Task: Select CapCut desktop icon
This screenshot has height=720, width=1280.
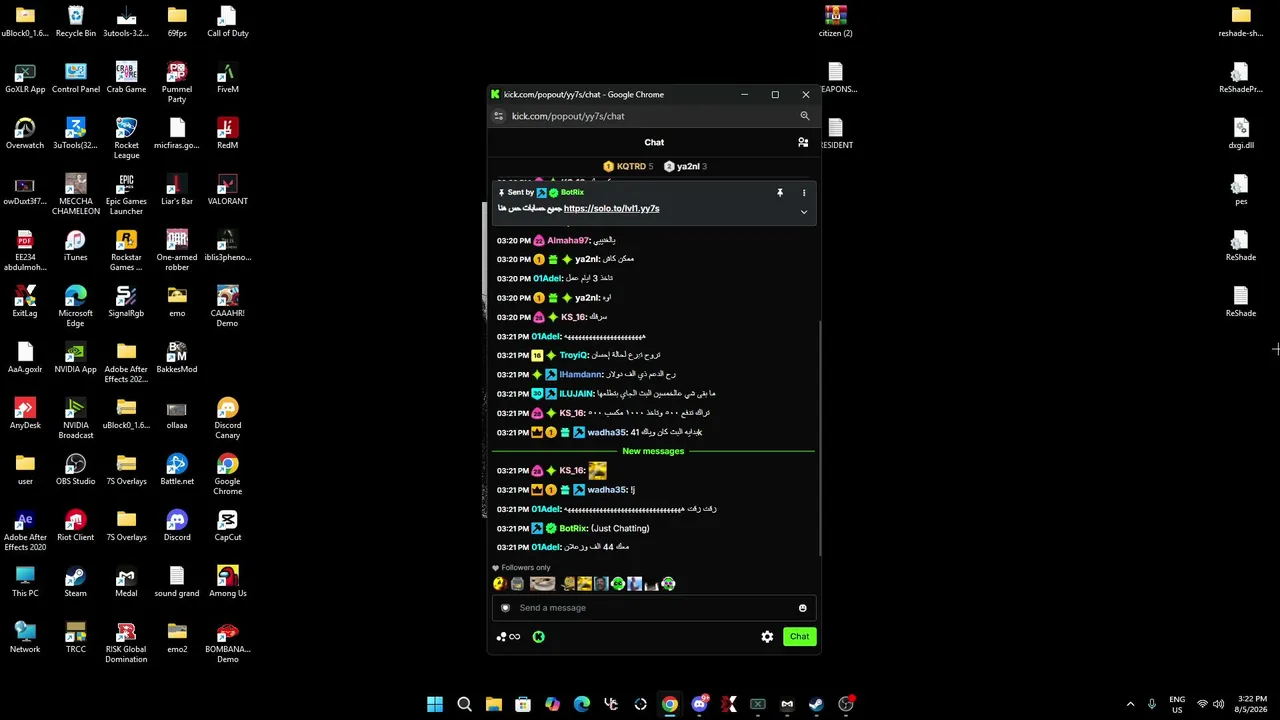Action: point(228,525)
